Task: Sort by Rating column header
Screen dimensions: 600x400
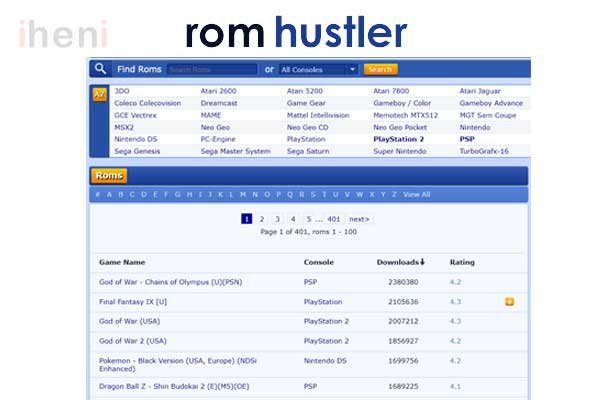Action: point(462,262)
